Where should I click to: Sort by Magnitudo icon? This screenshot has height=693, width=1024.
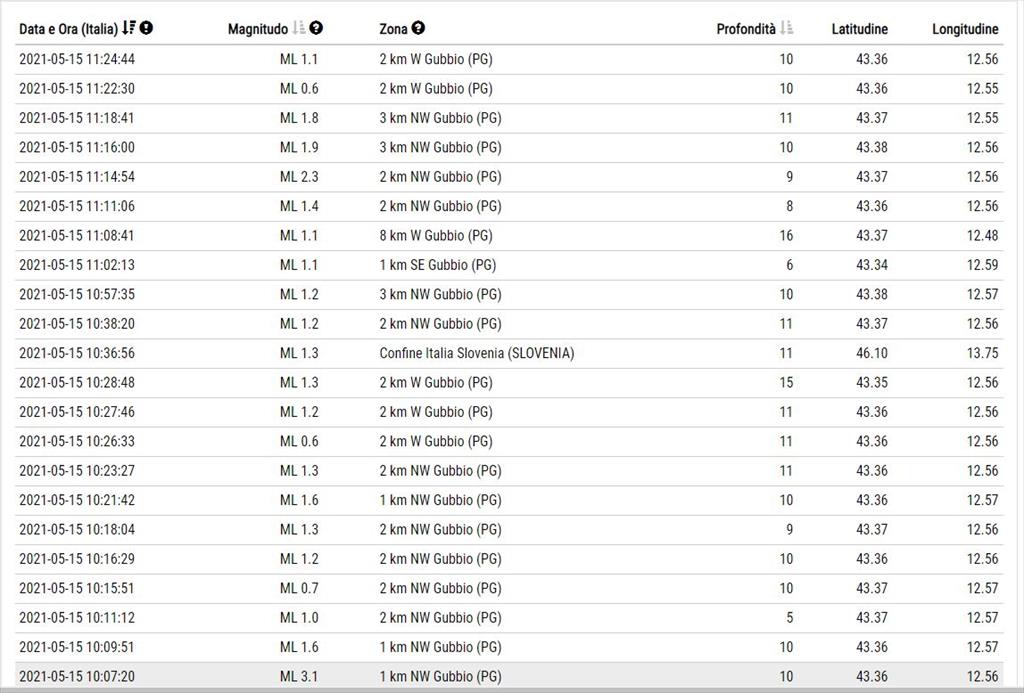point(298,27)
